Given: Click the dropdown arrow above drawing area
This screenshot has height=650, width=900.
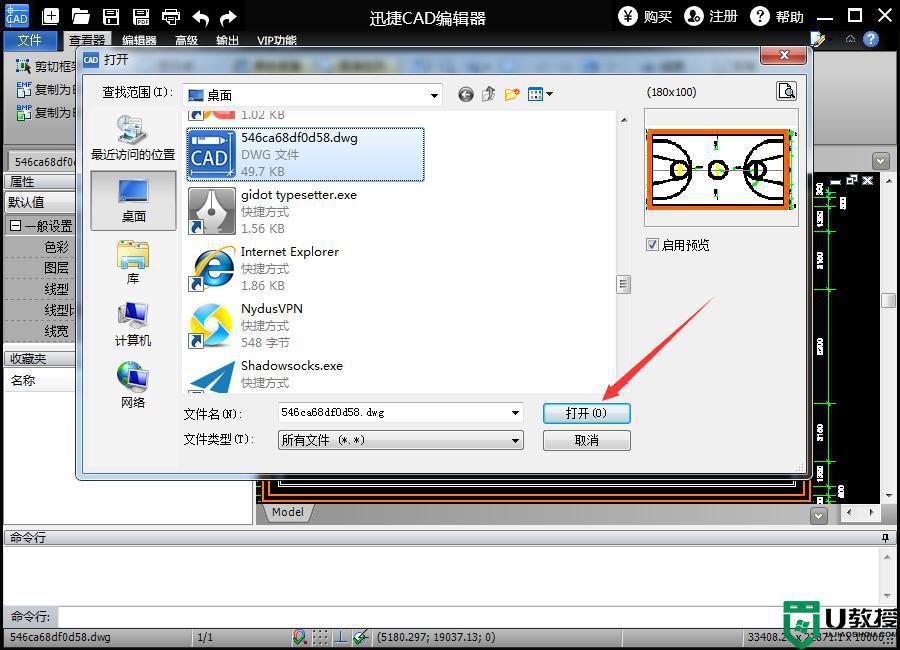Looking at the screenshot, I should click(880, 160).
